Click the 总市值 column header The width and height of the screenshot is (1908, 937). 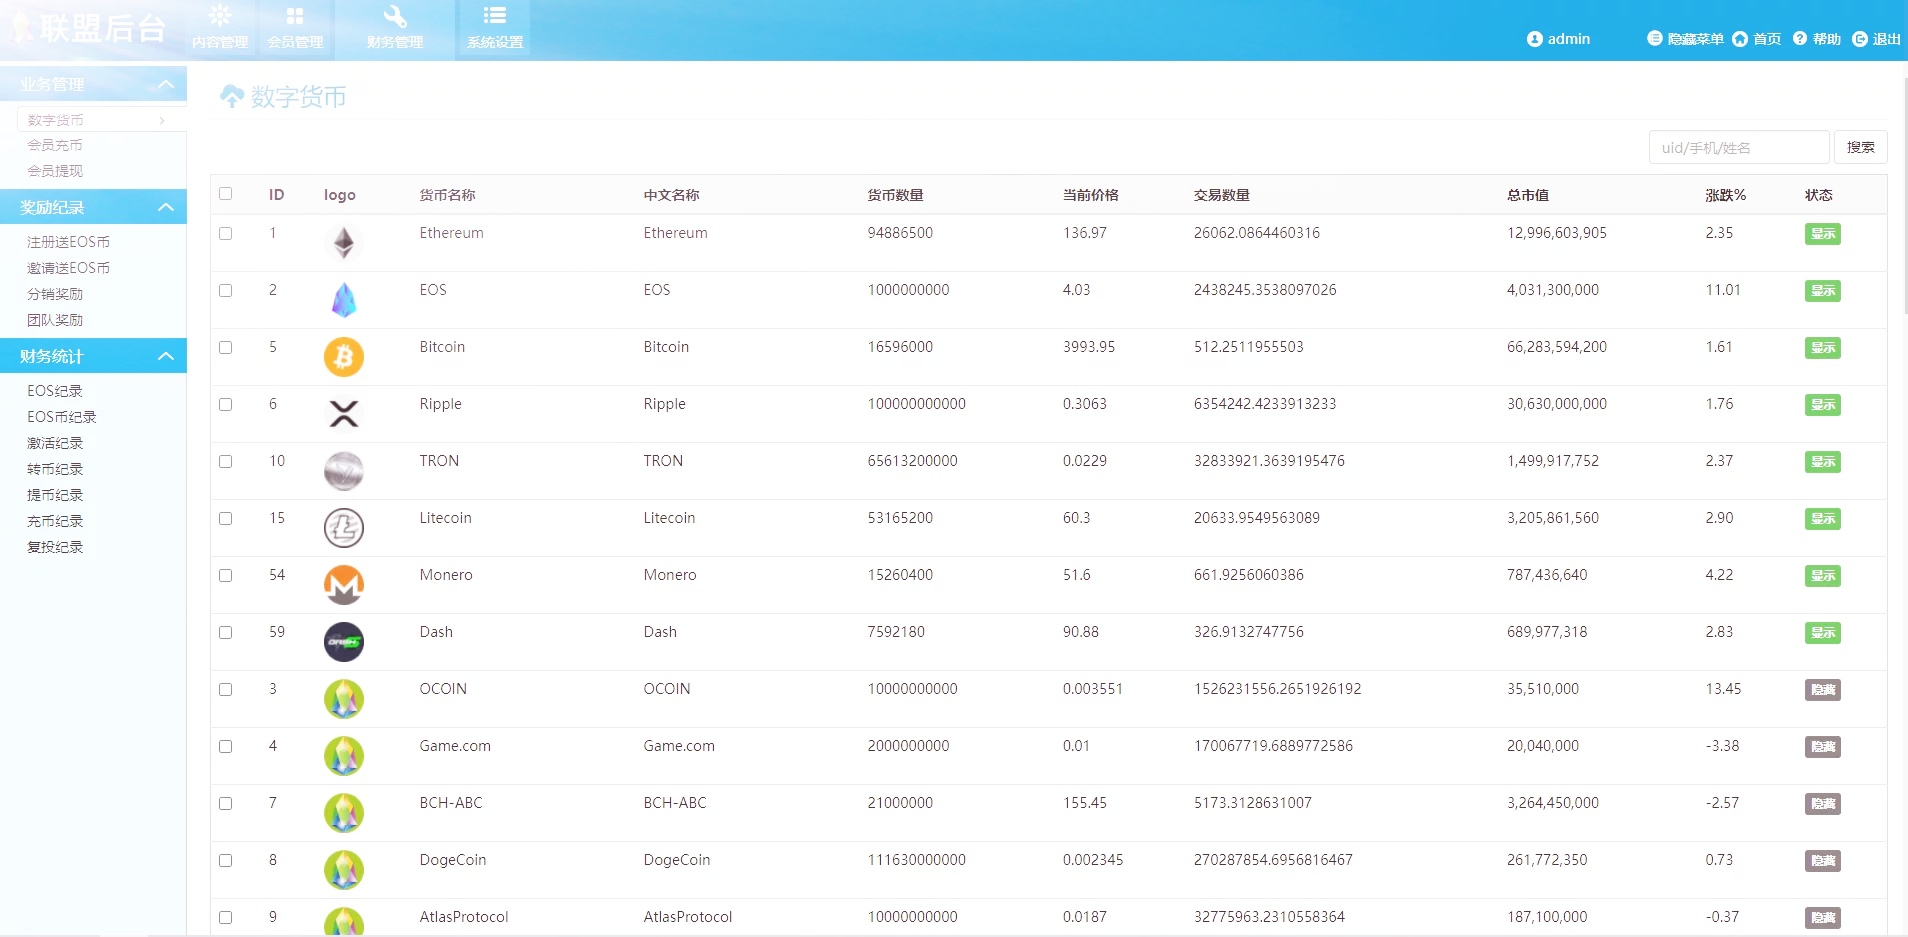pos(1528,195)
